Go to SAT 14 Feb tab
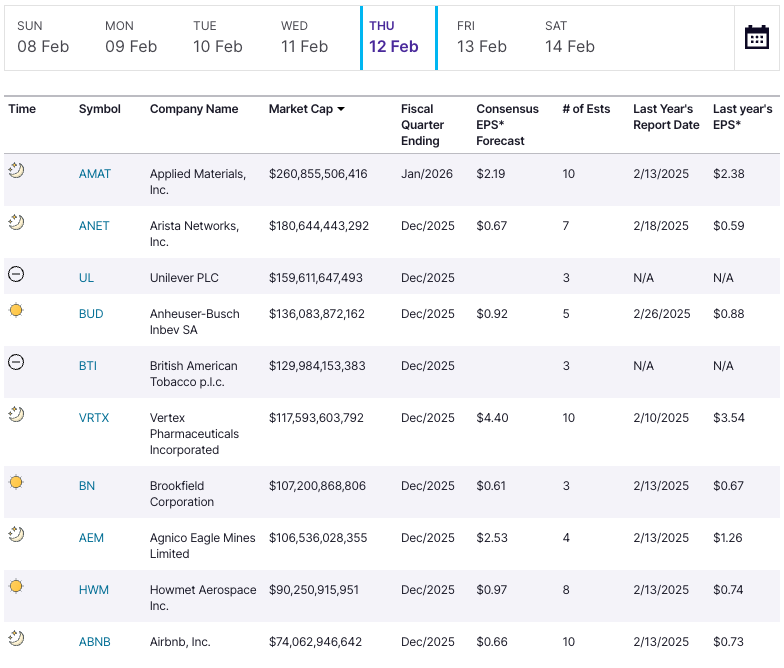Screen dimensions: 784x668 pyautogui.click(x=569, y=37)
